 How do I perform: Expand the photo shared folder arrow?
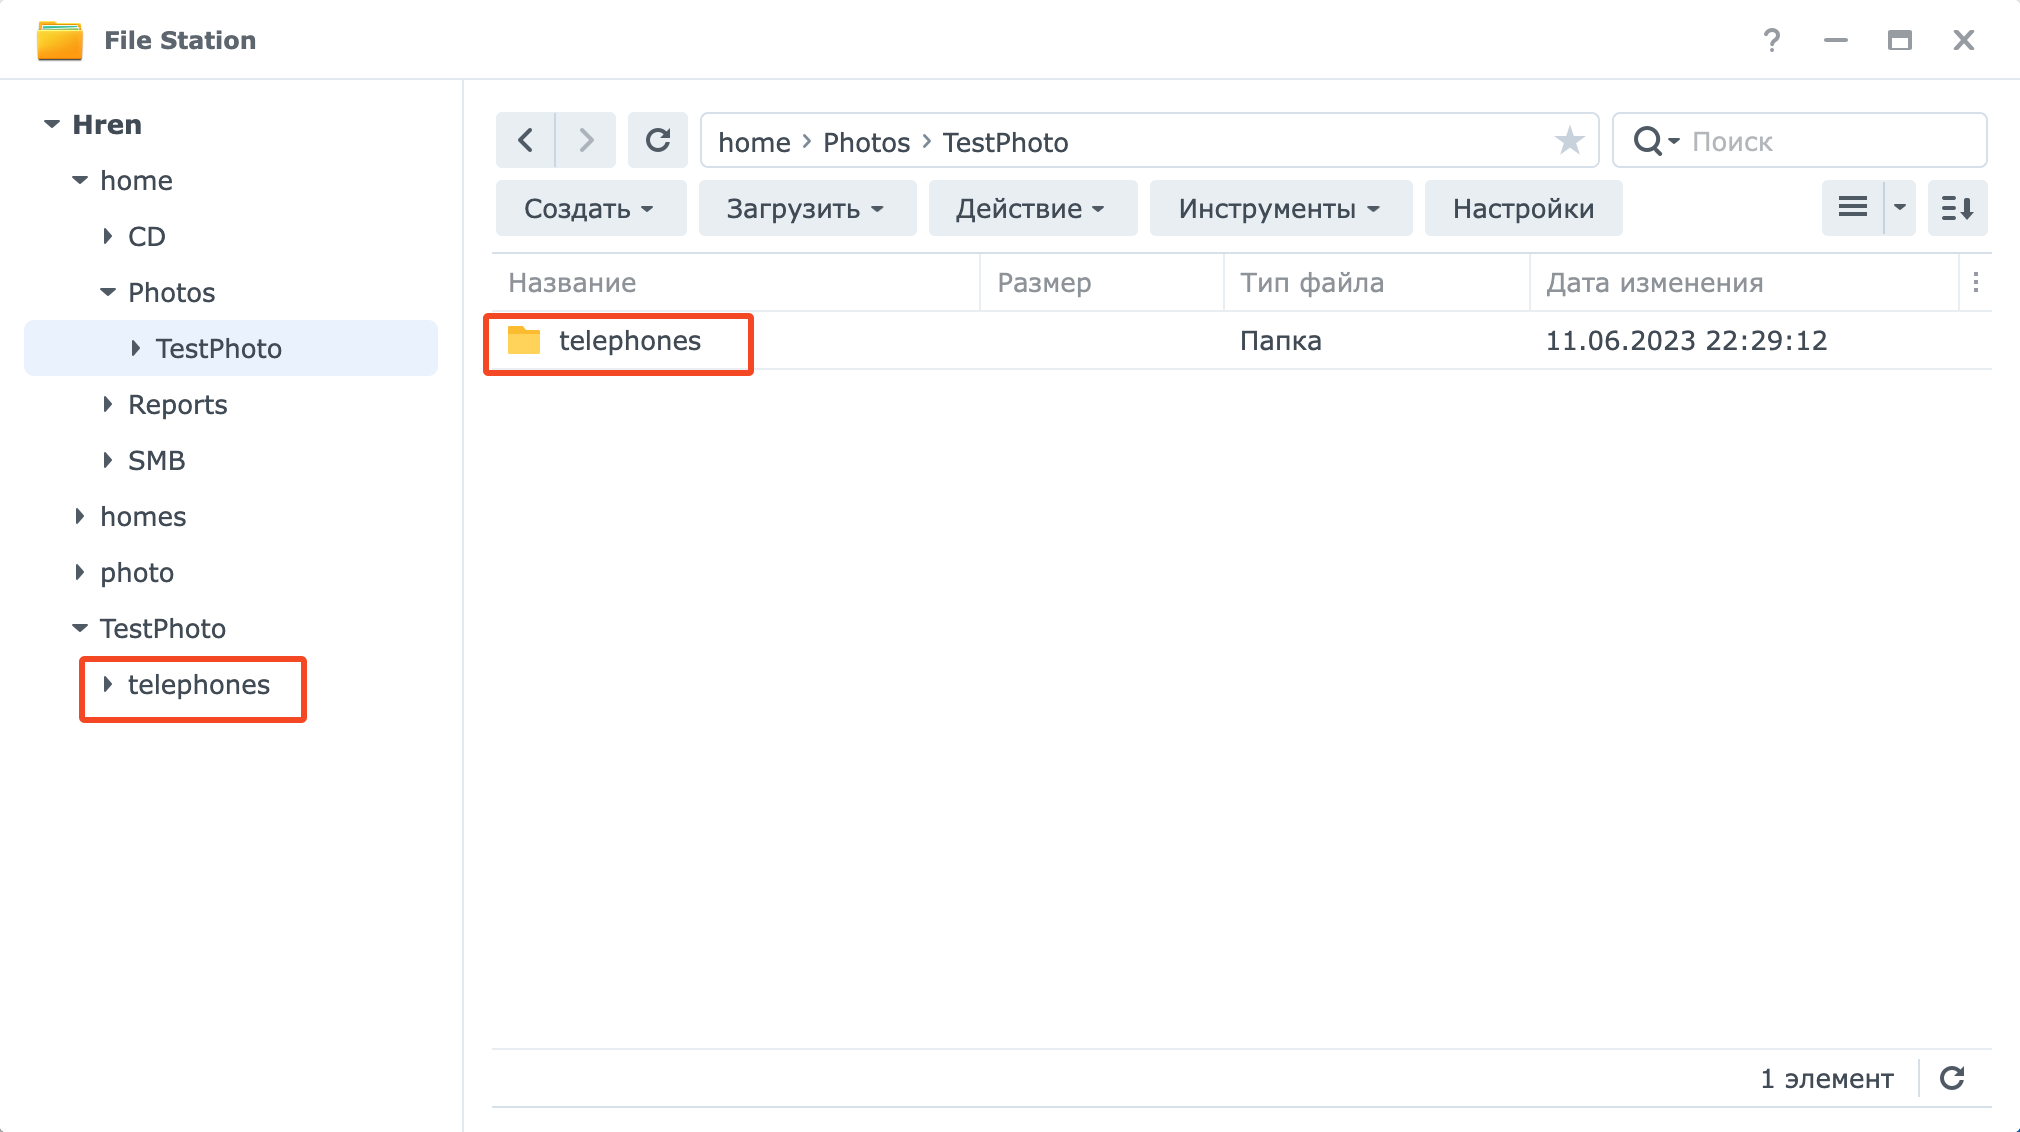click(x=80, y=572)
